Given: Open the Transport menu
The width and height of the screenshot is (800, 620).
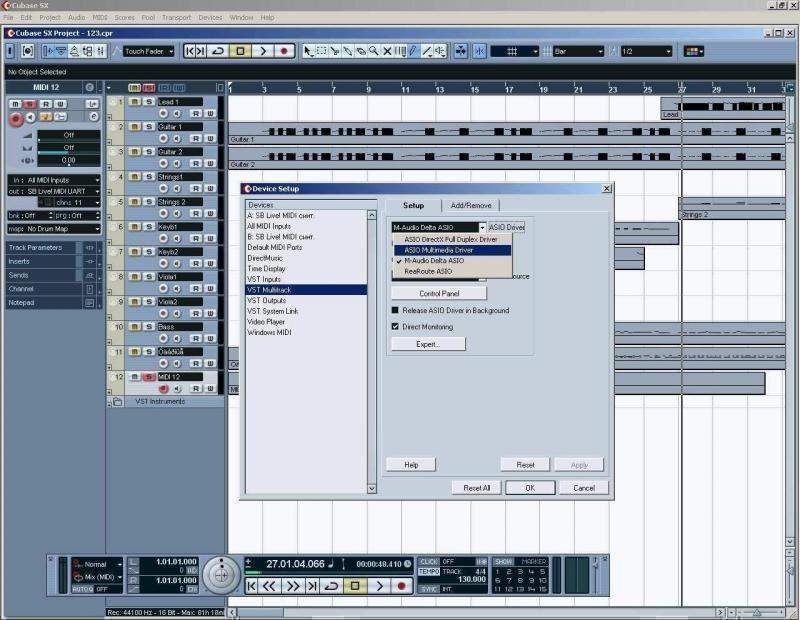Looking at the screenshot, I should click(176, 17).
